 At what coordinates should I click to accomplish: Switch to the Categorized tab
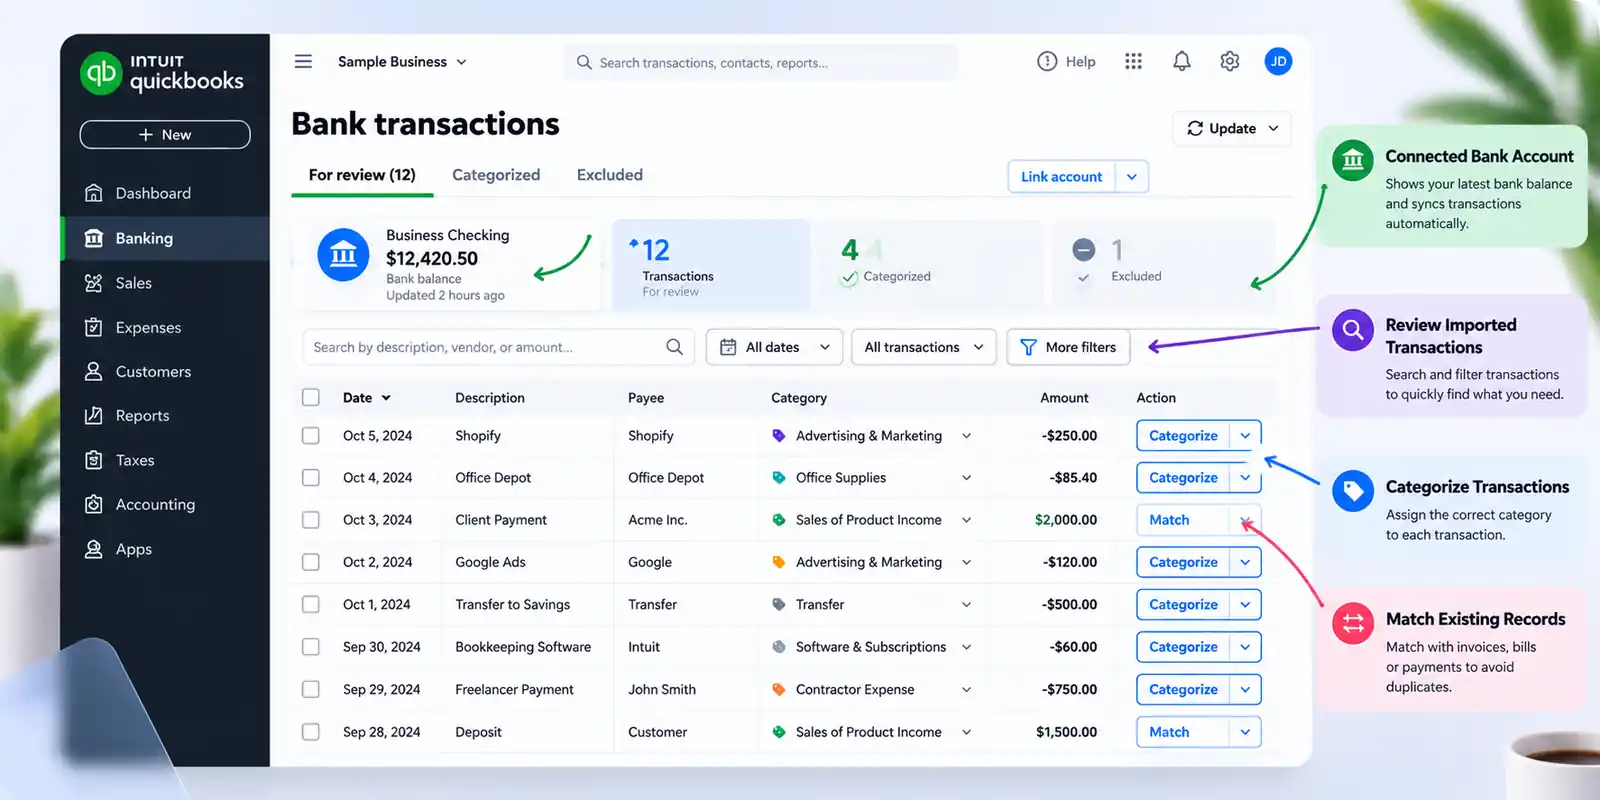point(496,175)
